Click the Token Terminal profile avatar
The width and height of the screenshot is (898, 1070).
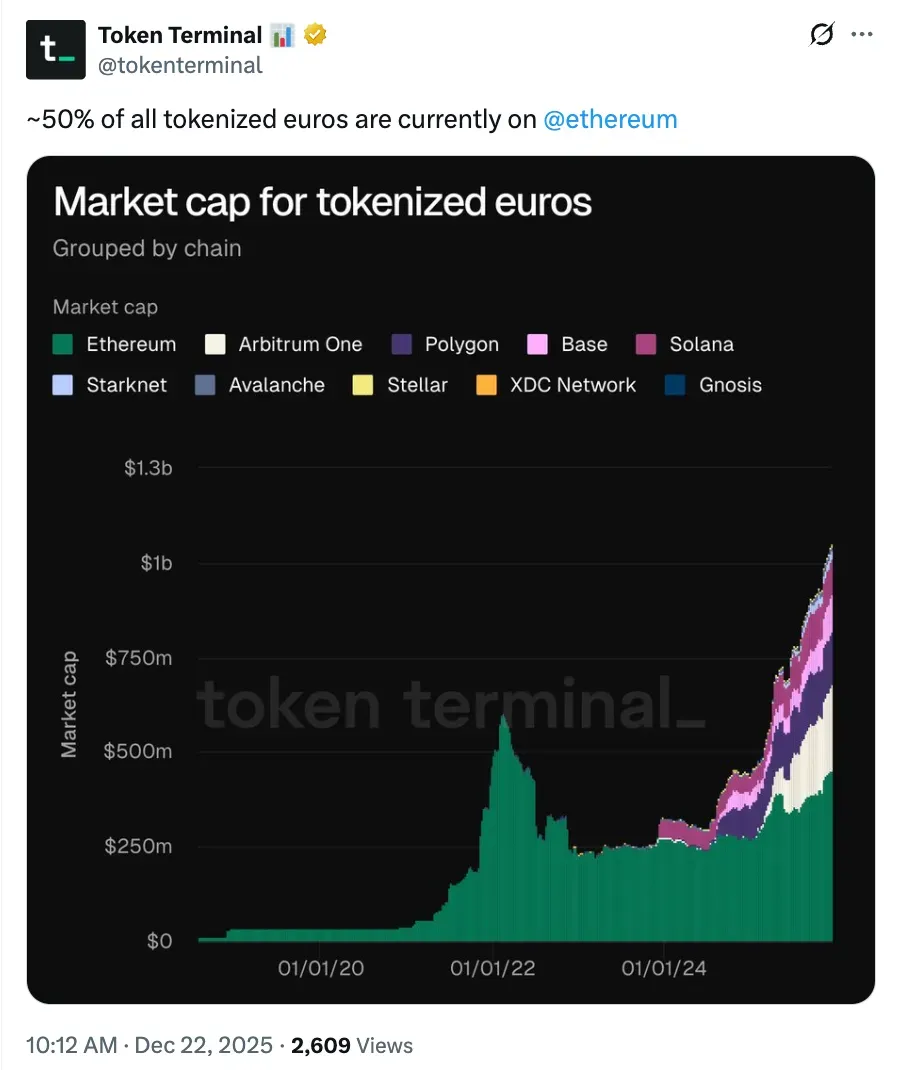pyautogui.click(x=56, y=49)
